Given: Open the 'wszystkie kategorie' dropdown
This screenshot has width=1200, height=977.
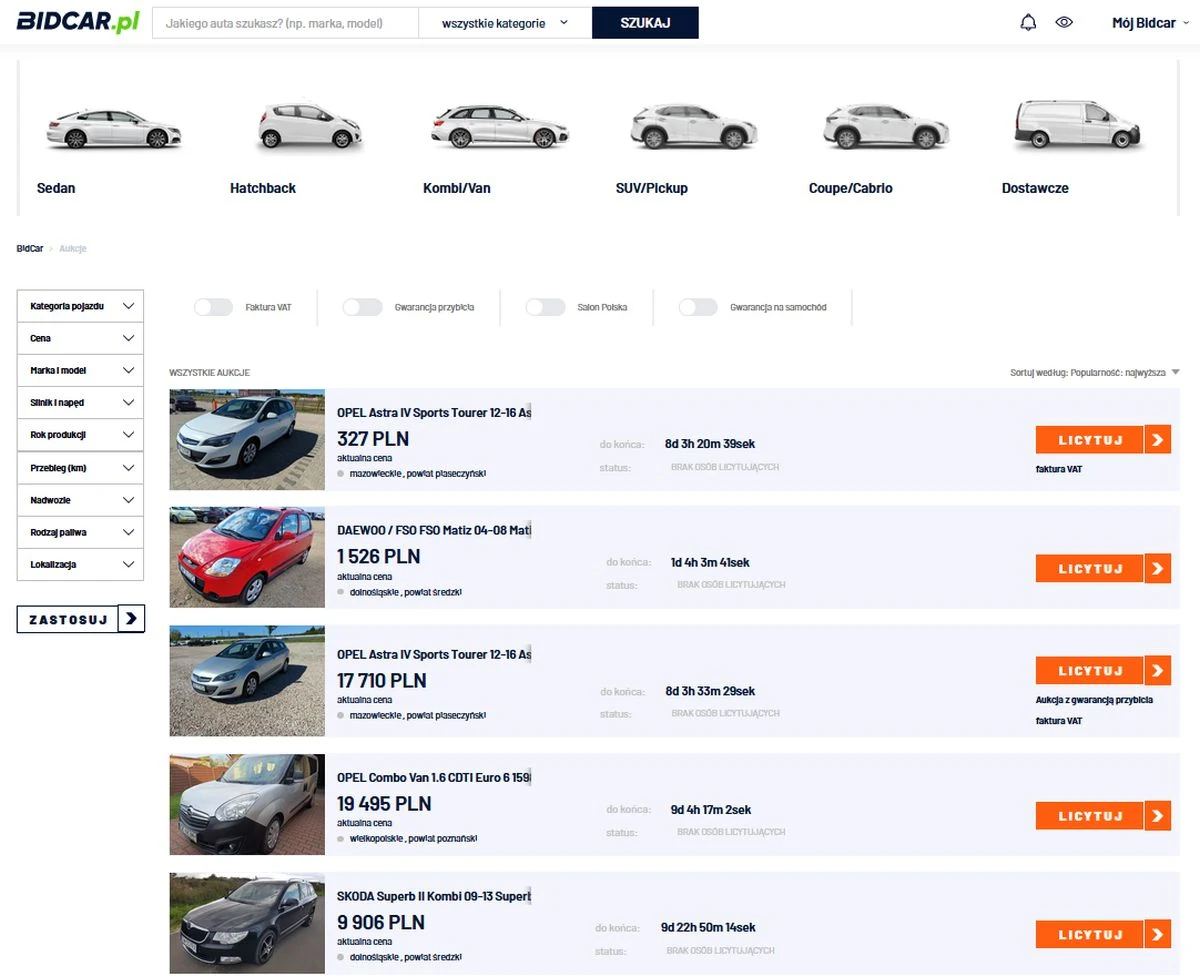Looking at the screenshot, I should [x=505, y=23].
